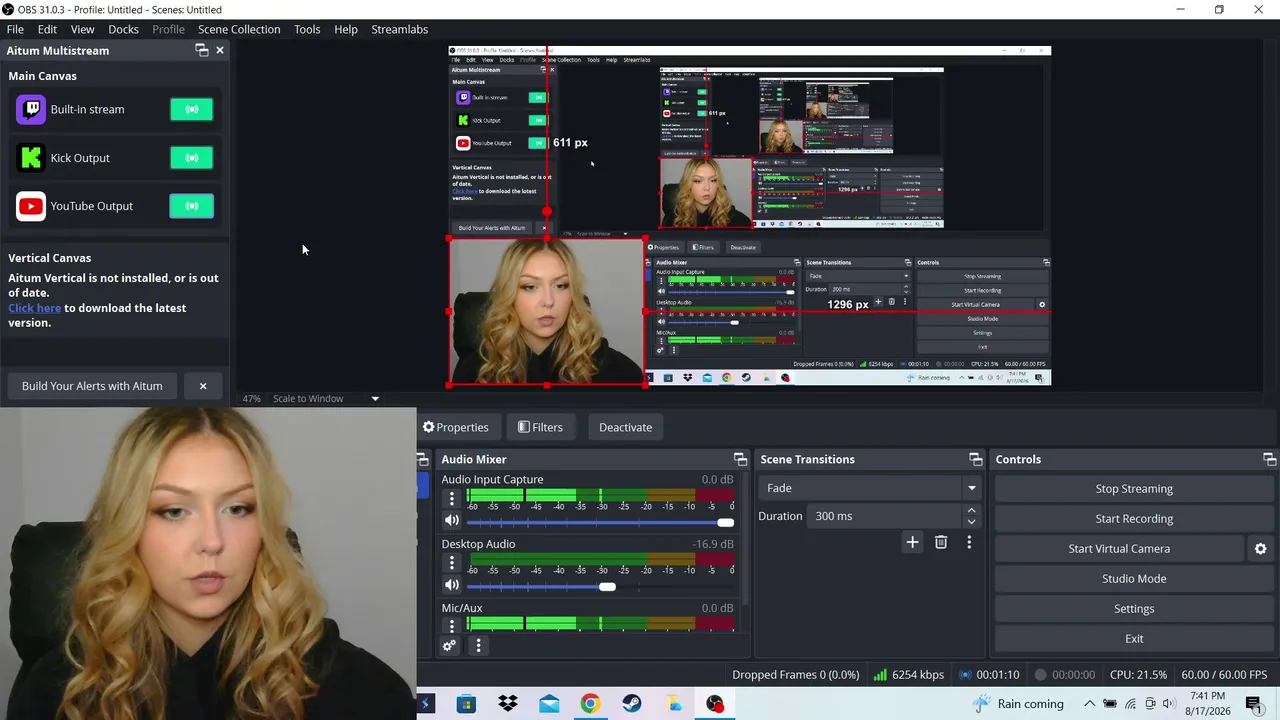Close the Aitum Multistream dock
This screenshot has height=720, width=1280.
click(x=220, y=50)
